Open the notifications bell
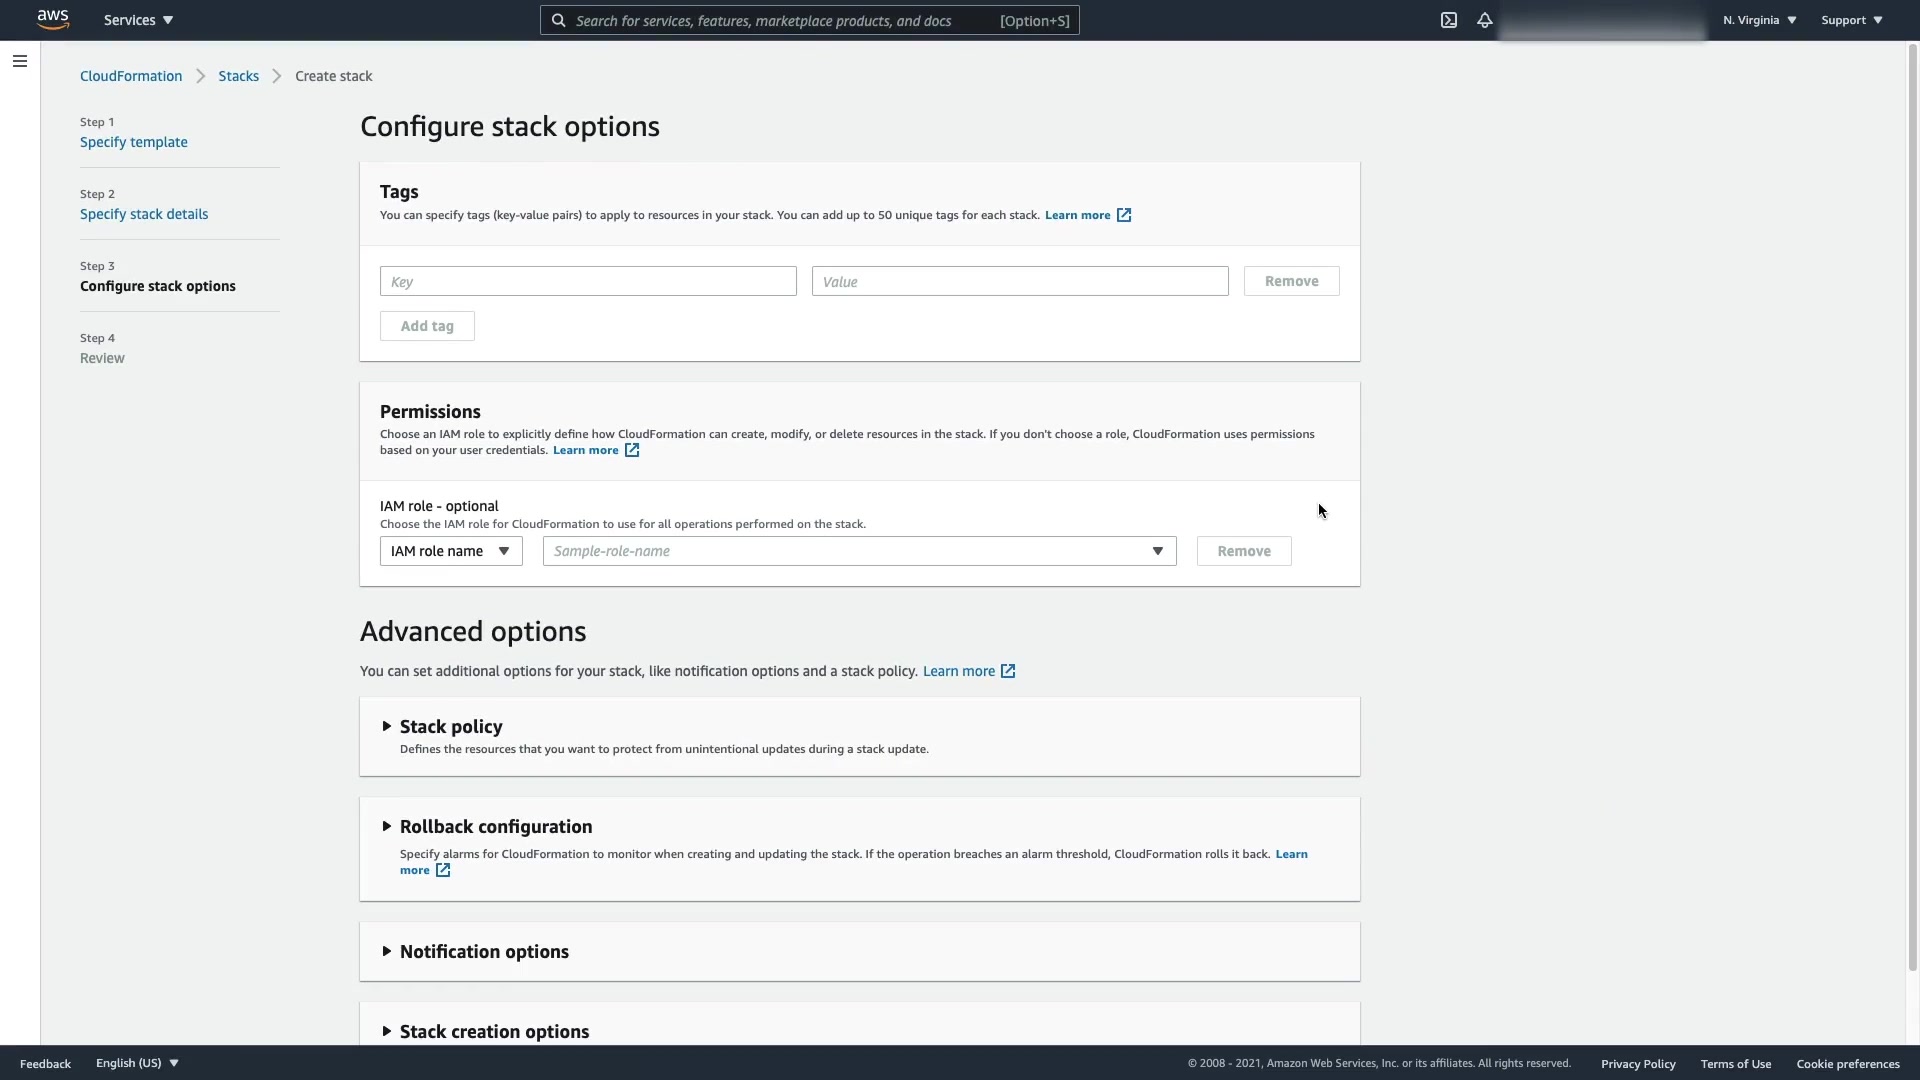Screen dimensions: 1920x1080 pyautogui.click(x=1484, y=20)
